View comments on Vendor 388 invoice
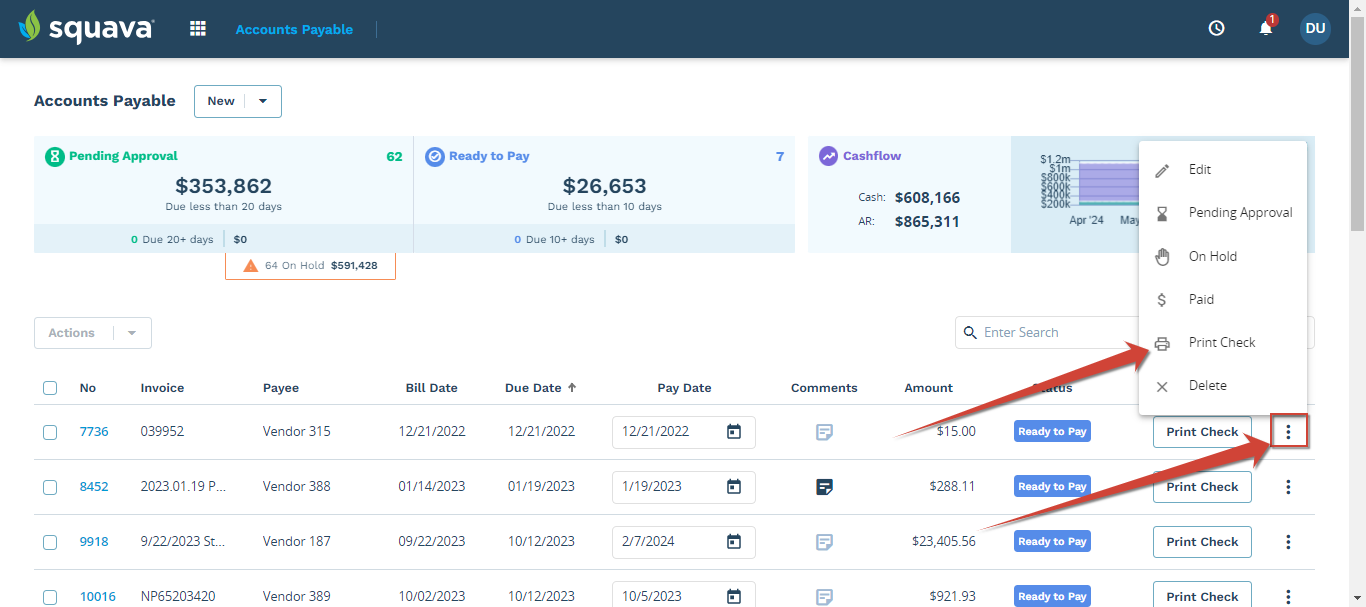Screen dimensions: 1366x607 coord(824,487)
